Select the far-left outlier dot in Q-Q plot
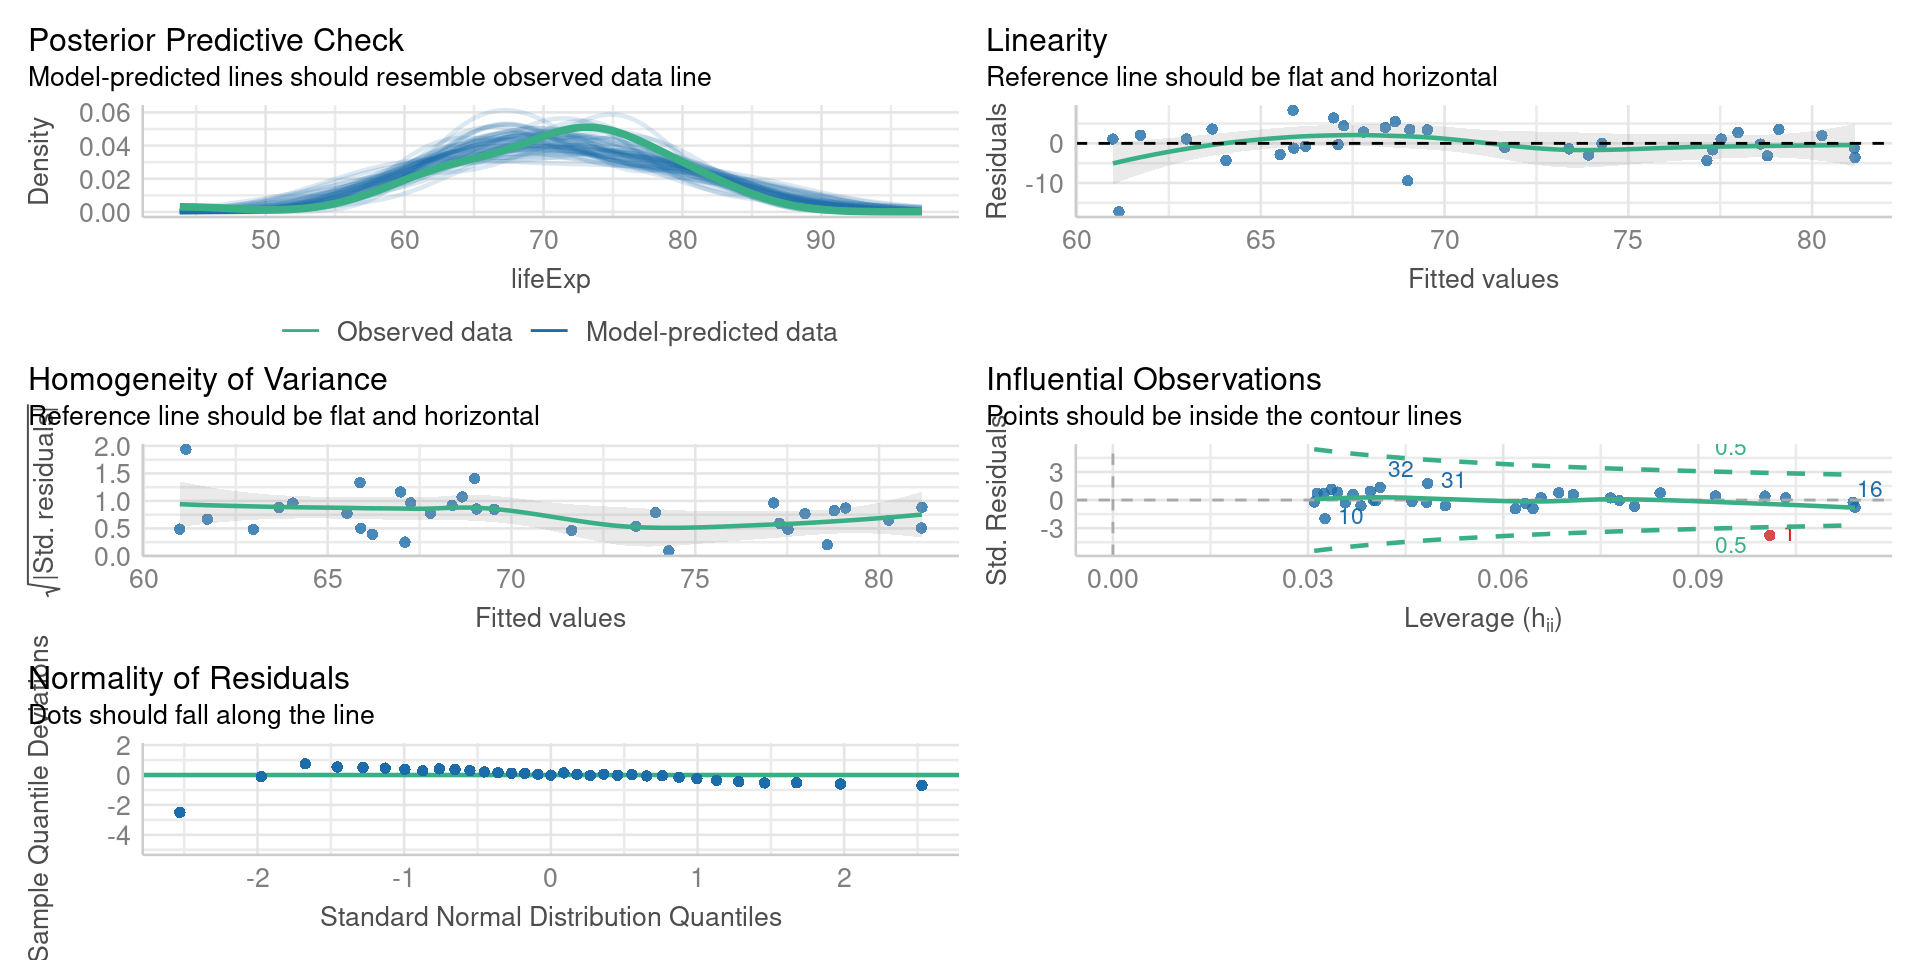This screenshot has height=960, width=1920. [x=180, y=812]
